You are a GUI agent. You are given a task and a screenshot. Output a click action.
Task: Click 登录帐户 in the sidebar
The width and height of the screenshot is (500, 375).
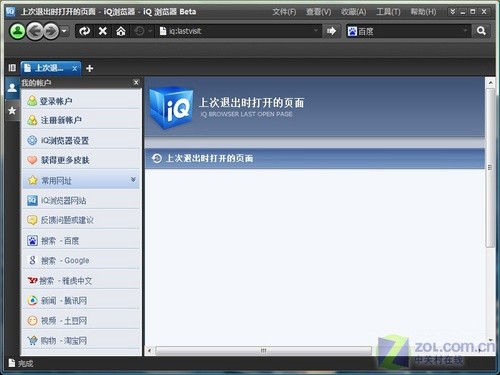tap(81, 101)
